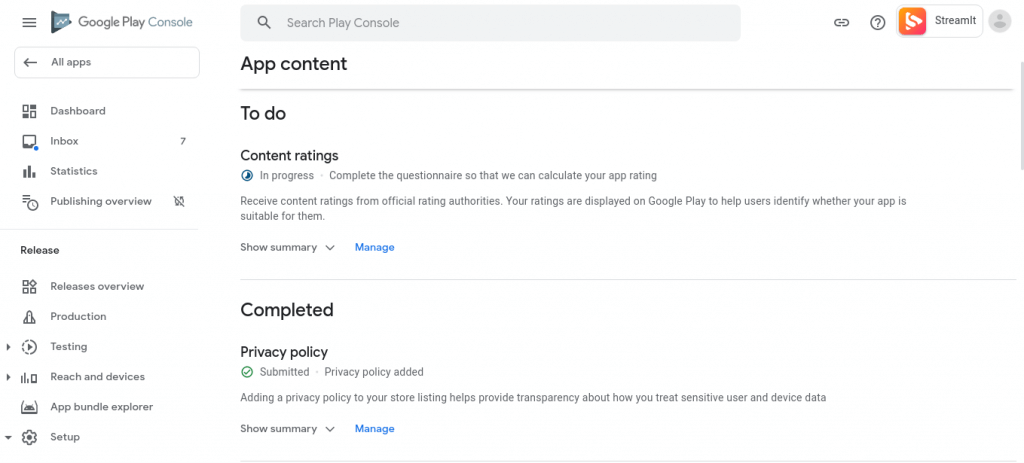Click the link icon in top bar
Image resolution: width=1024 pixels, height=463 pixels.
tap(842, 22)
